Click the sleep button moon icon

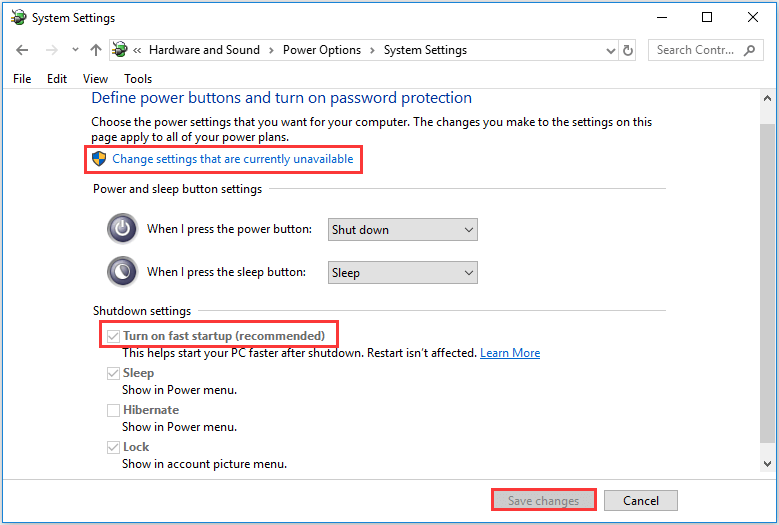122,272
